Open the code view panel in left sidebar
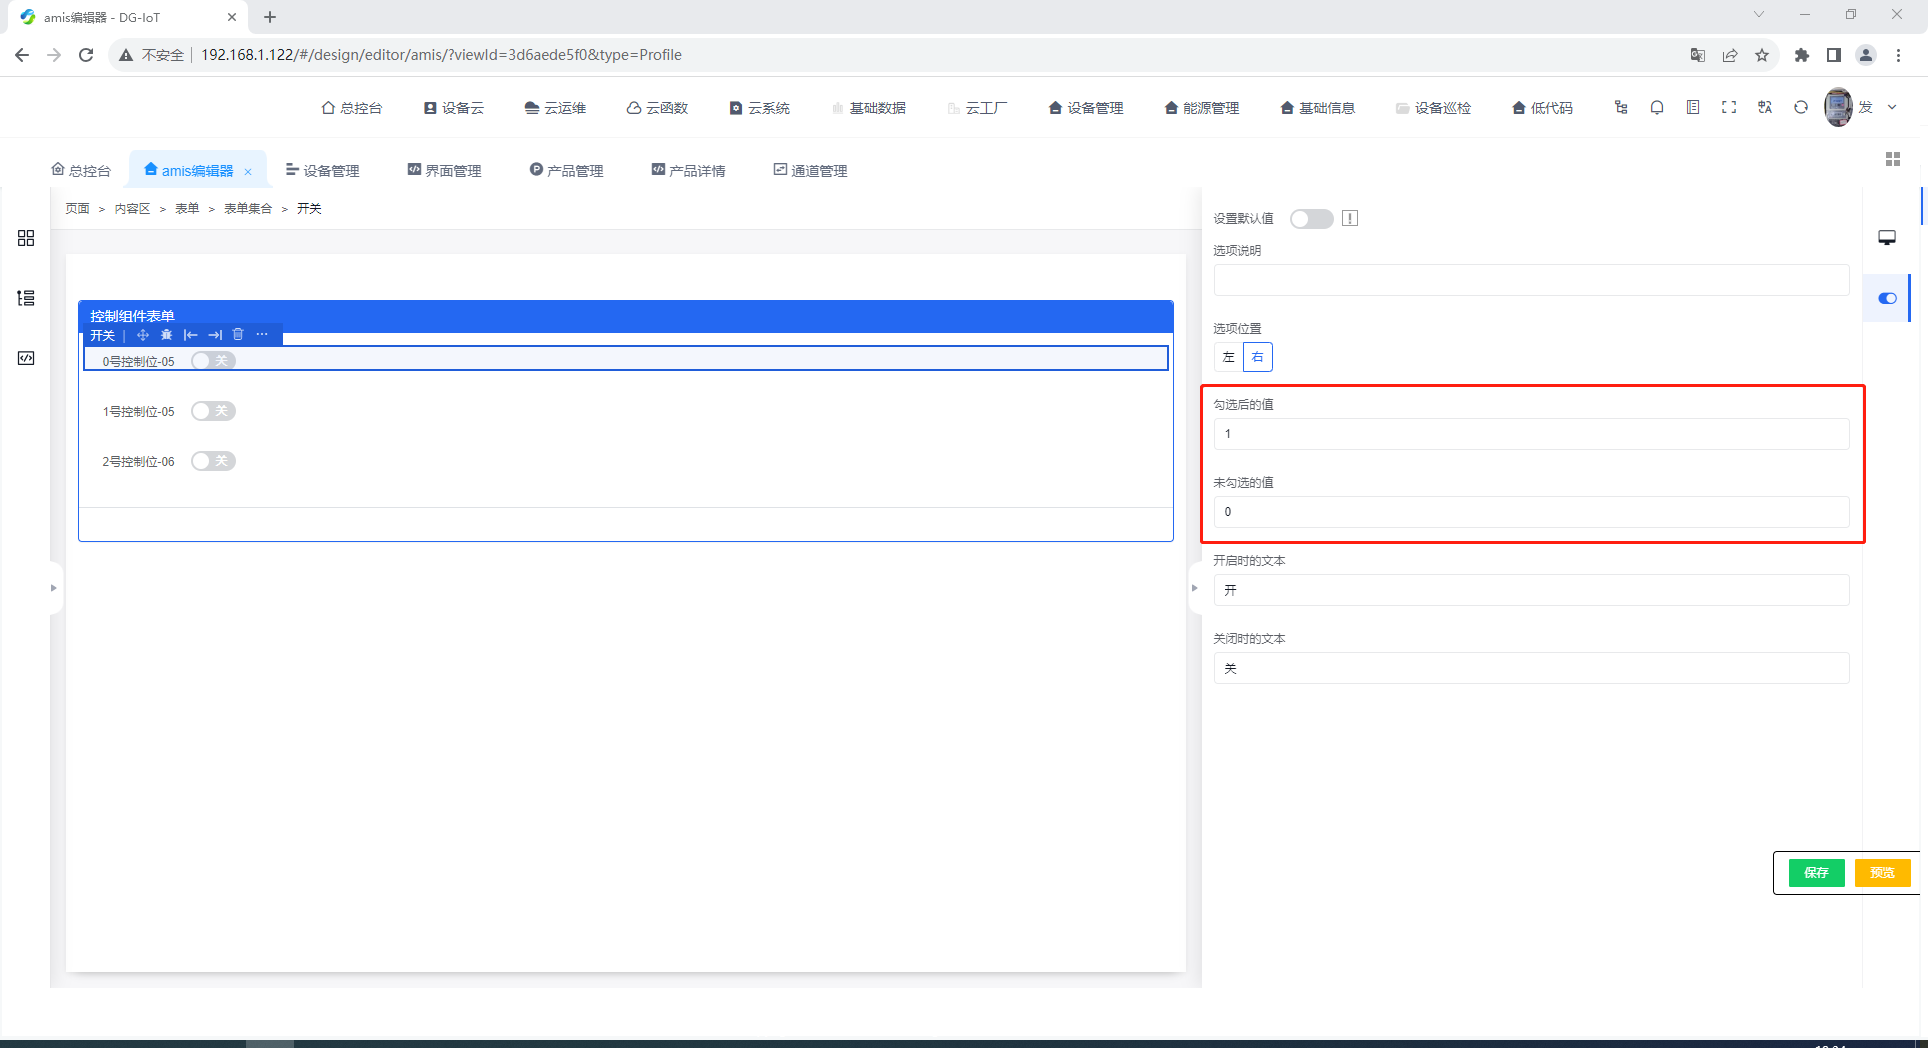 pos(26,358)
